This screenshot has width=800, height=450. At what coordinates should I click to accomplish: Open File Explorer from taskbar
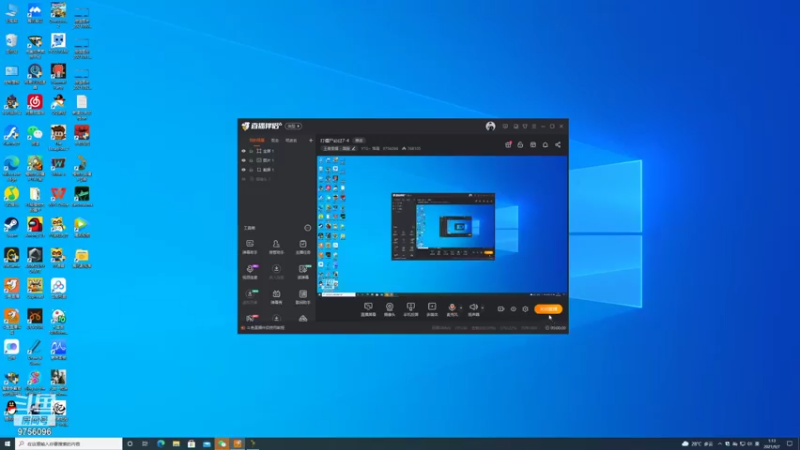pyautogui.click(x=176, y=444)
